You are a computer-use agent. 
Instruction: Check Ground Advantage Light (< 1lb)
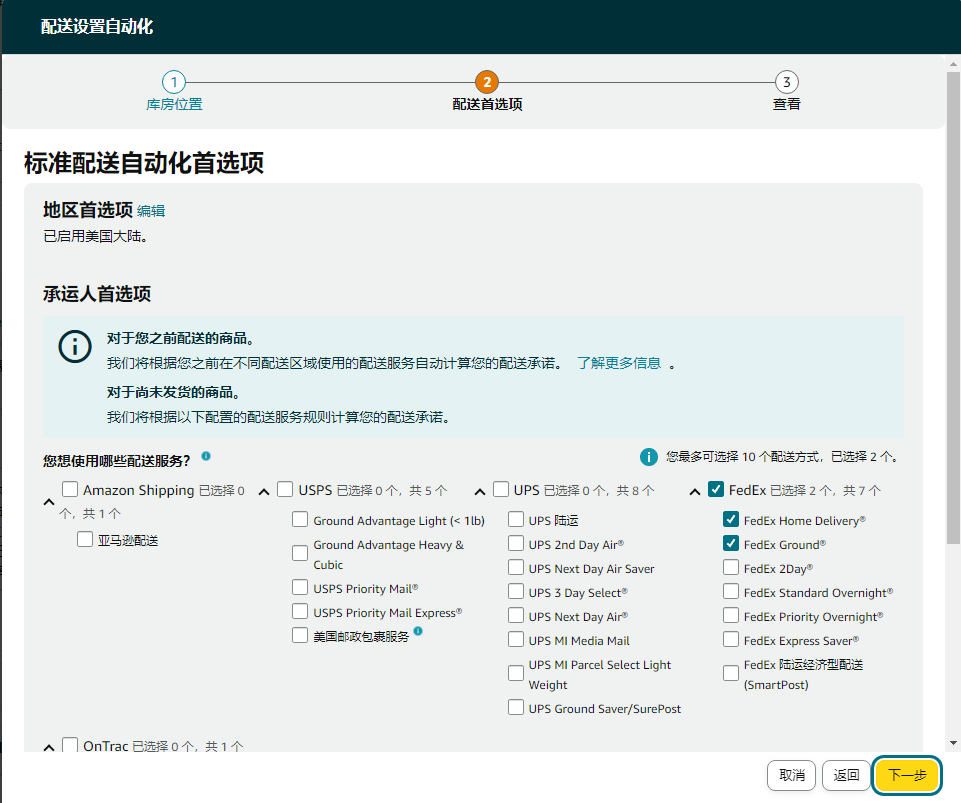tap(300, 519)
